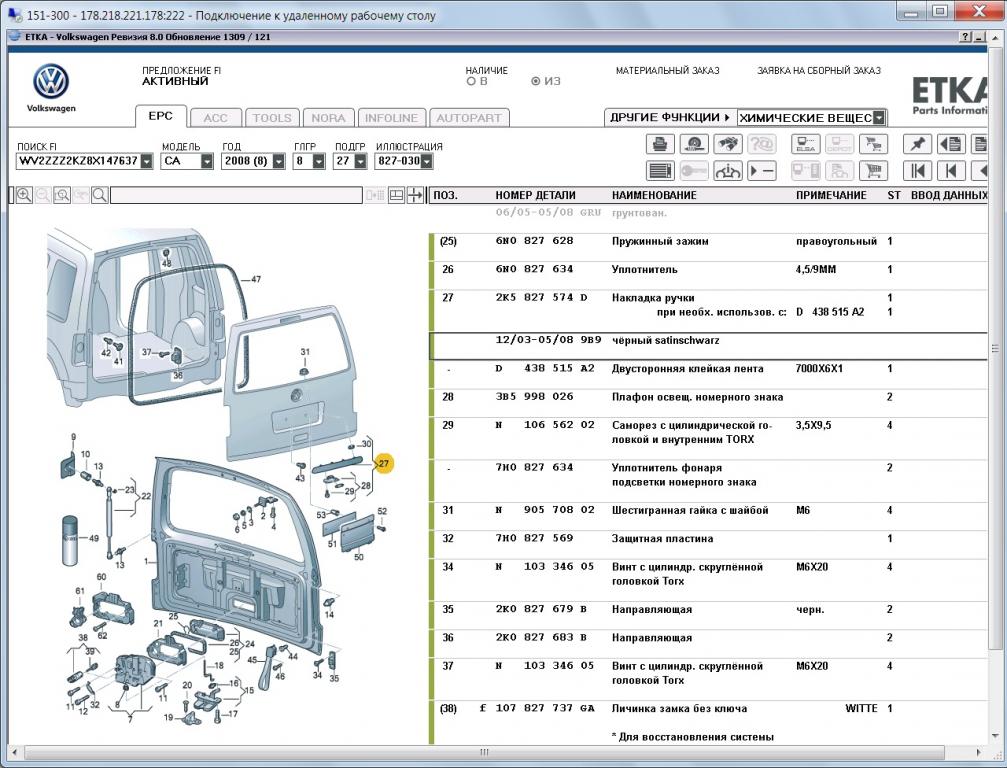Click the binoculars search icon
Screen dimensions: 1007x768
coord(728,144)
